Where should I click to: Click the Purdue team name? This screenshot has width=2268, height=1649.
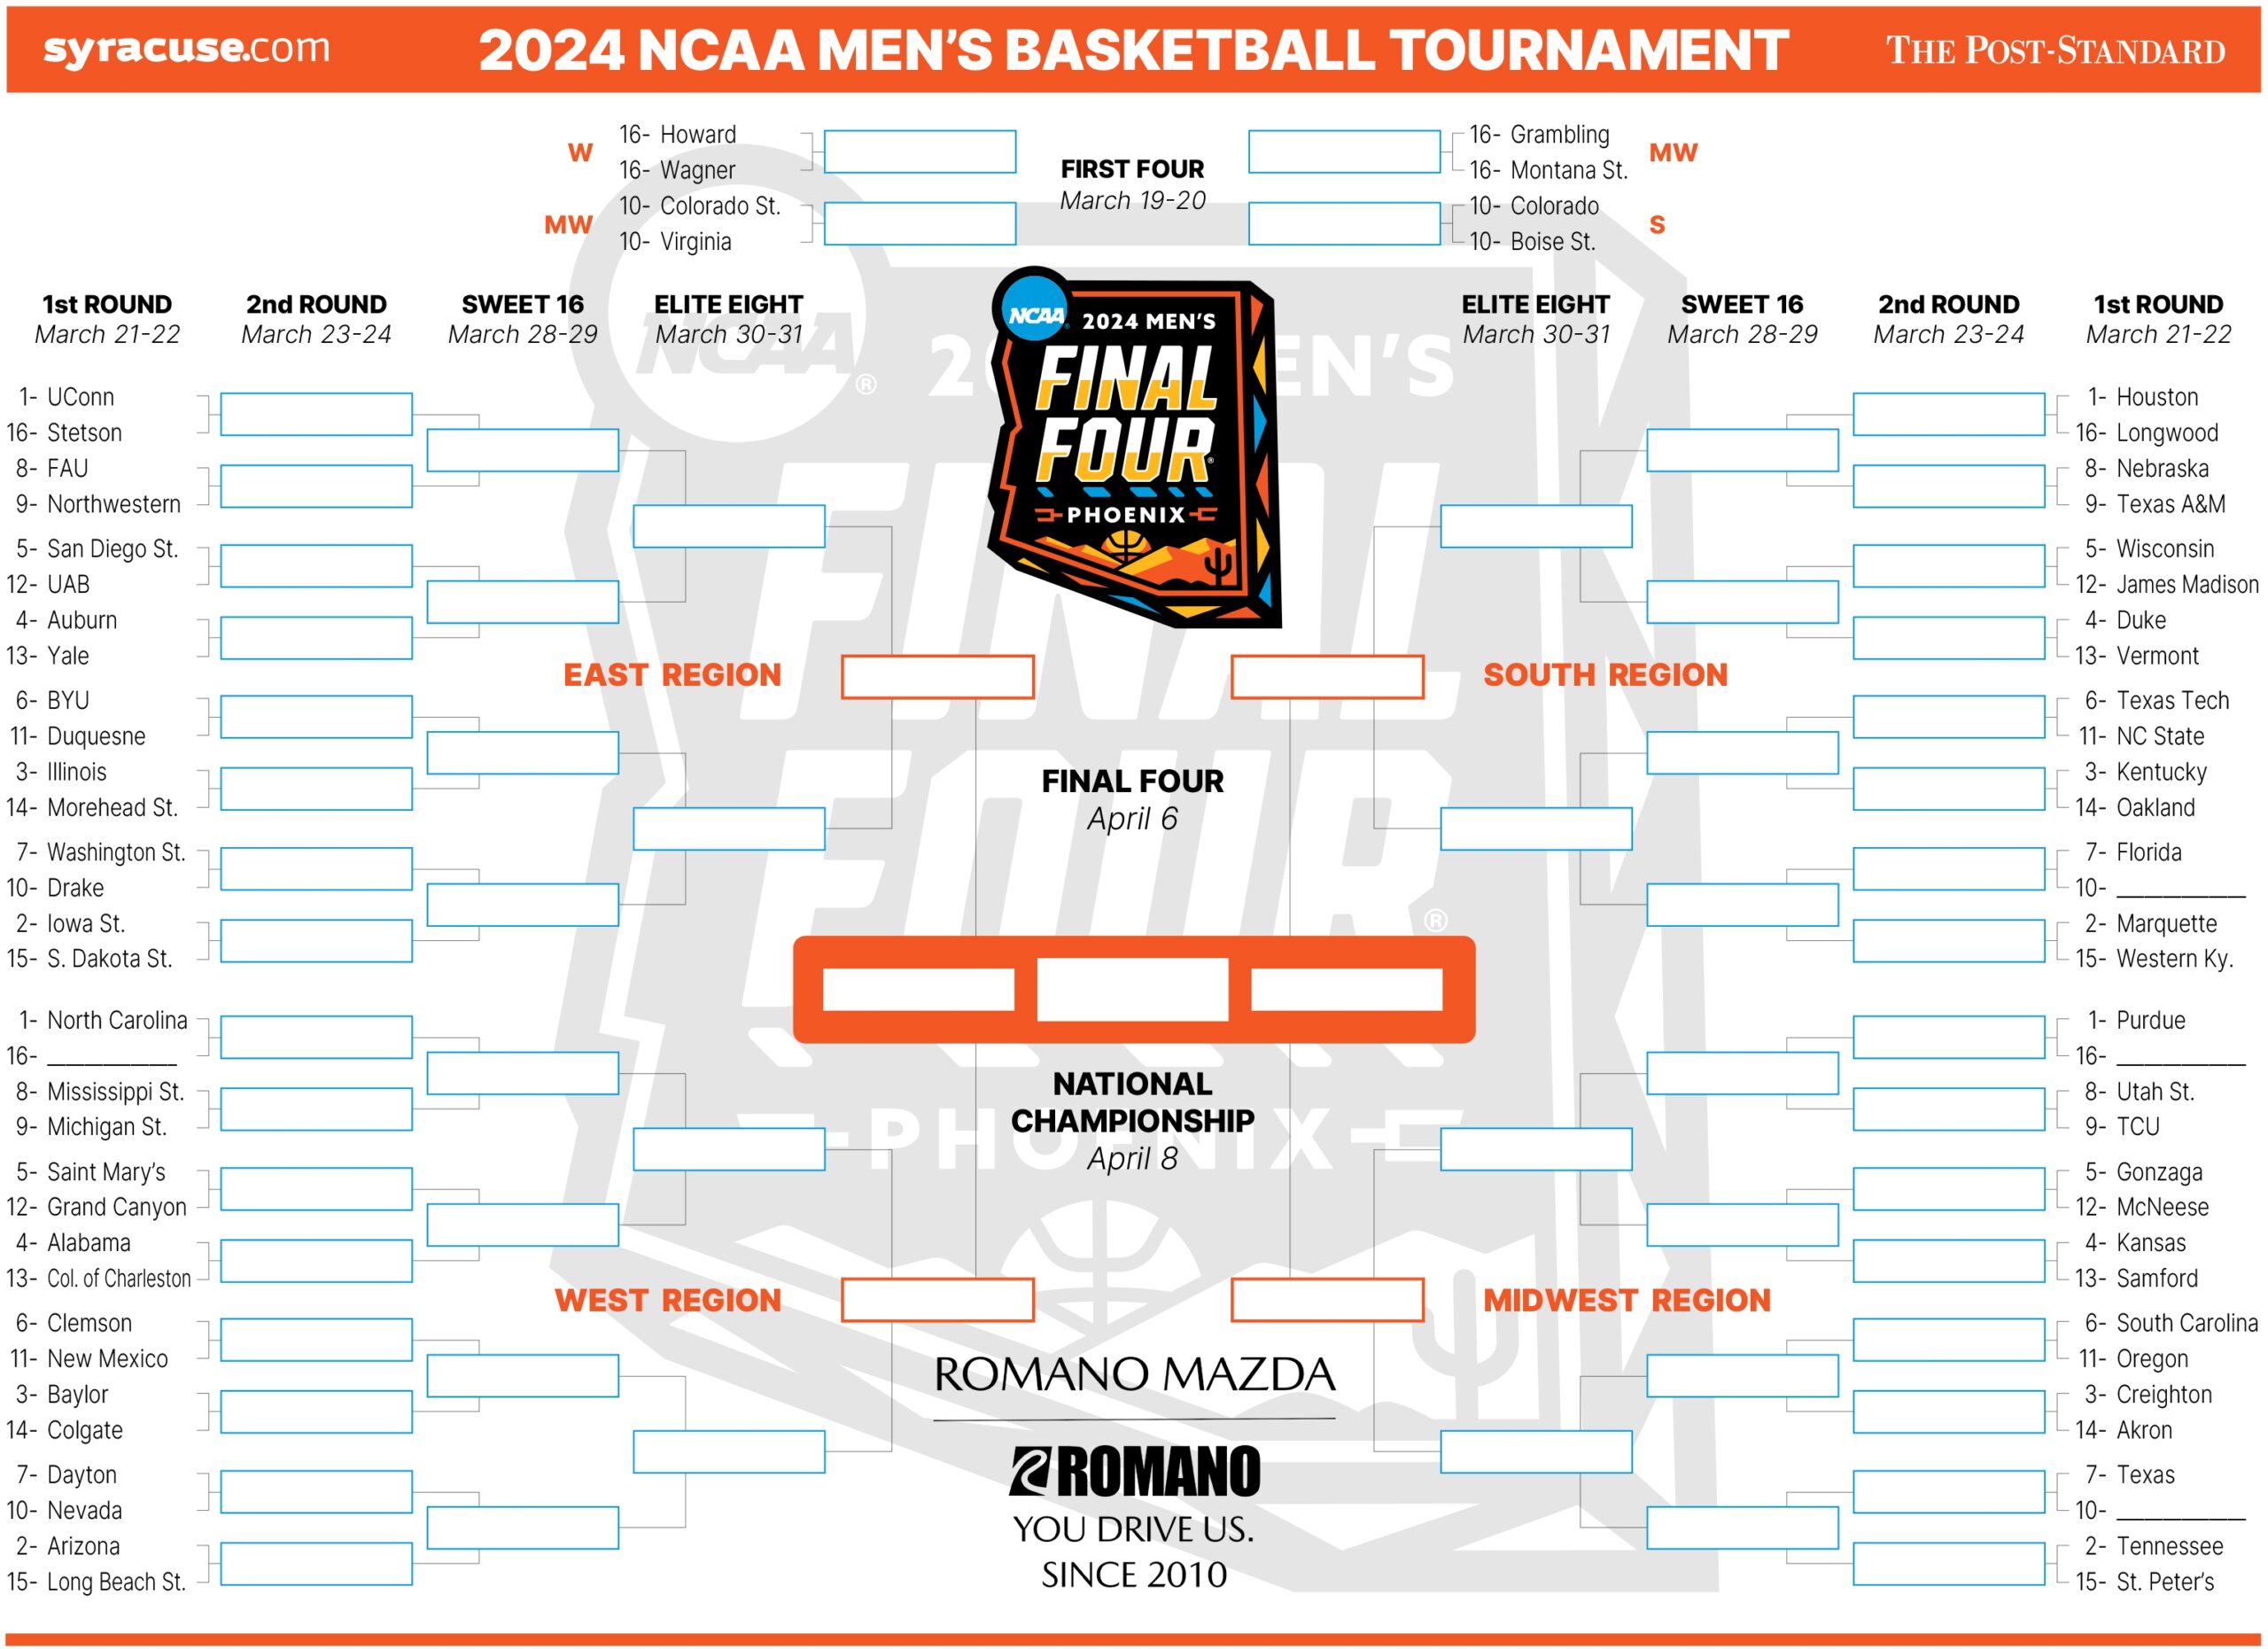coord(2150,1020)
